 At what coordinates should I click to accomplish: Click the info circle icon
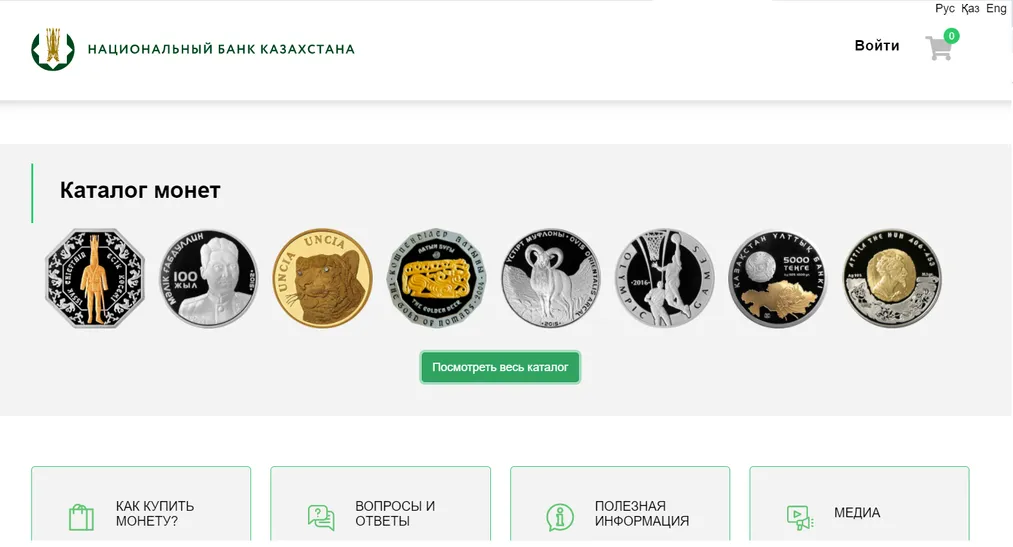click(x=560, y=516)
